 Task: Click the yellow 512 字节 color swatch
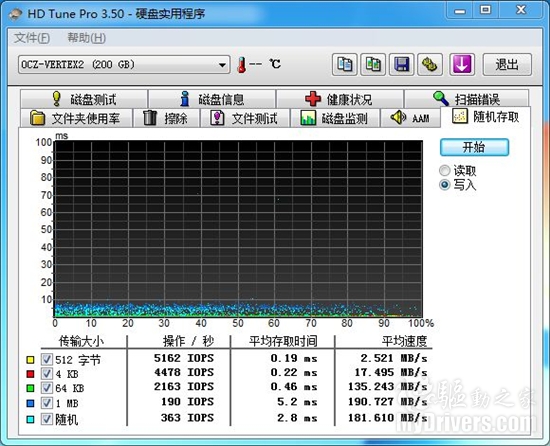click(x=31, y=360)
